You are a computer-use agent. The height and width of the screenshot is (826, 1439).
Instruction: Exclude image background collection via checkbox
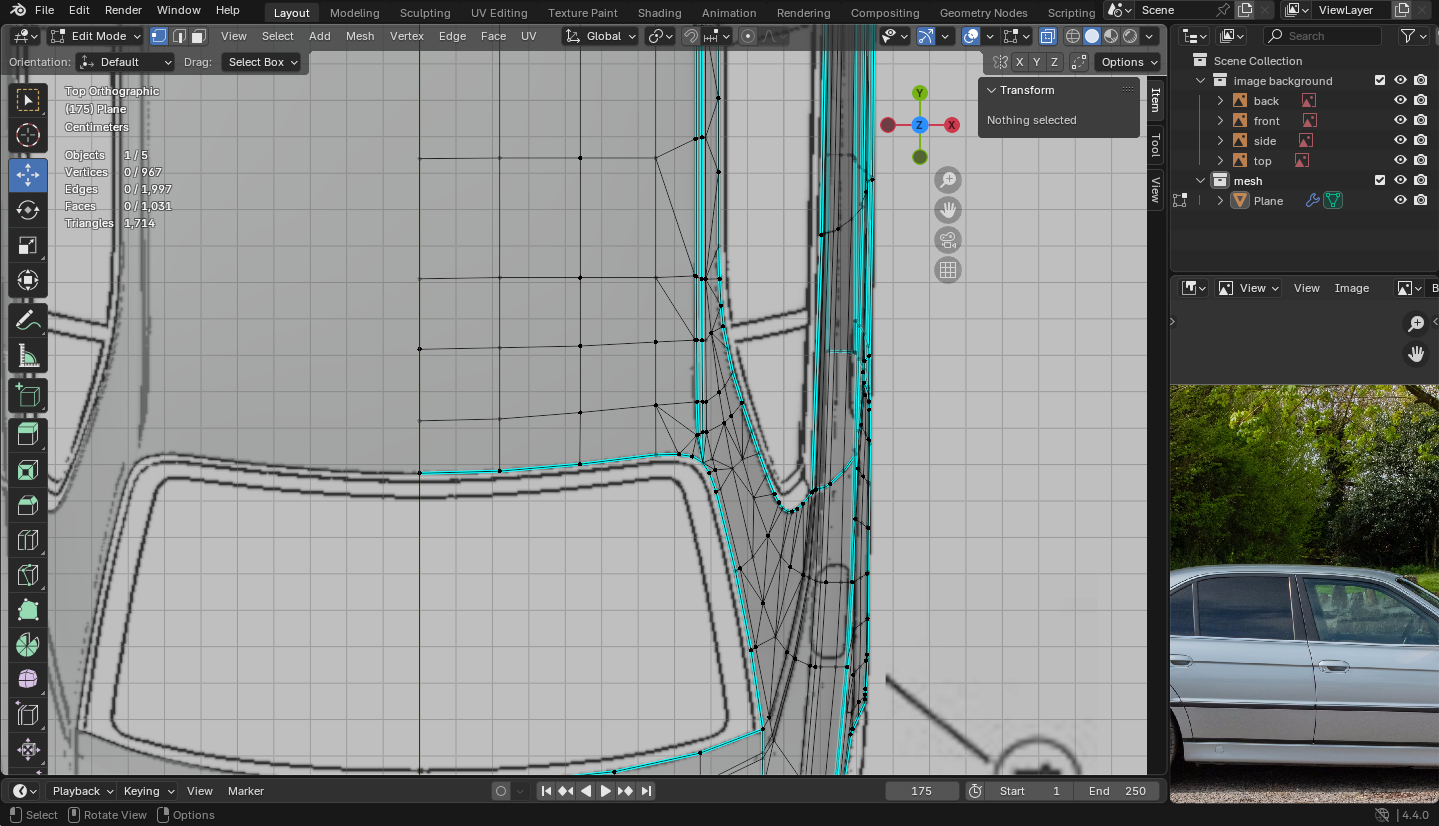tap(1380, 81)
